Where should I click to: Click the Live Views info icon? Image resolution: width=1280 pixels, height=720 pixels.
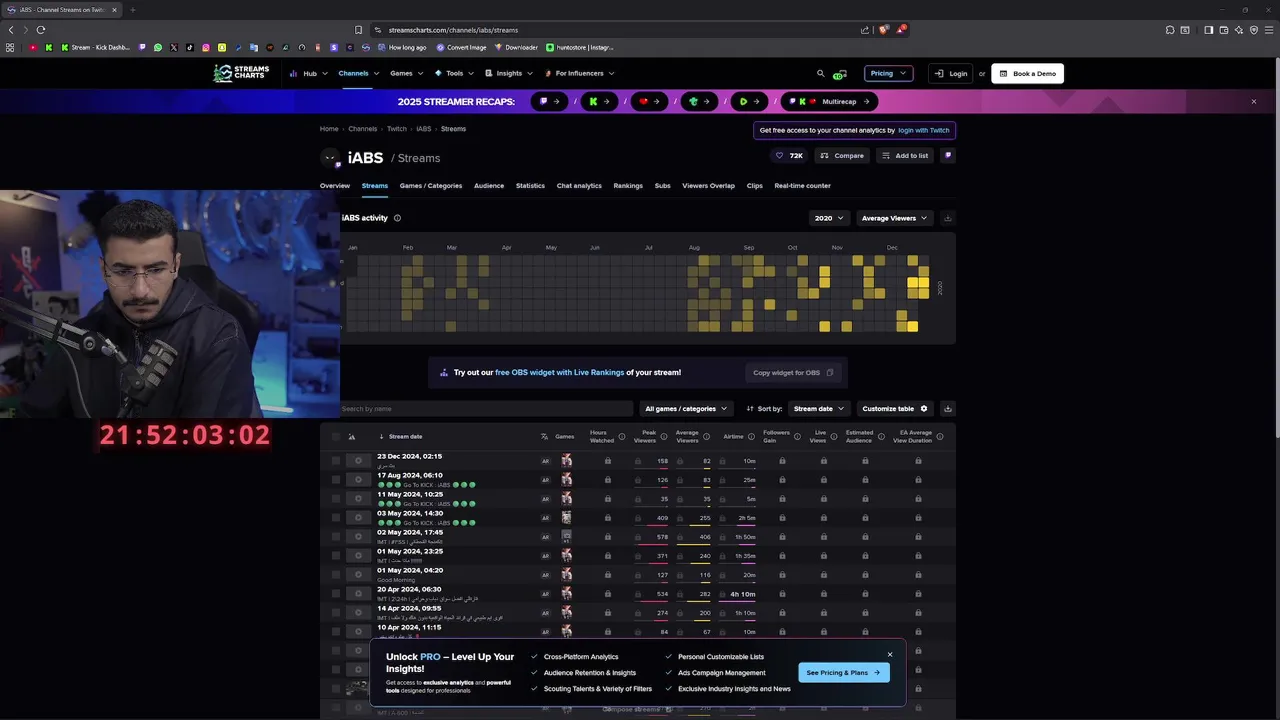click(x=835, y=436)
